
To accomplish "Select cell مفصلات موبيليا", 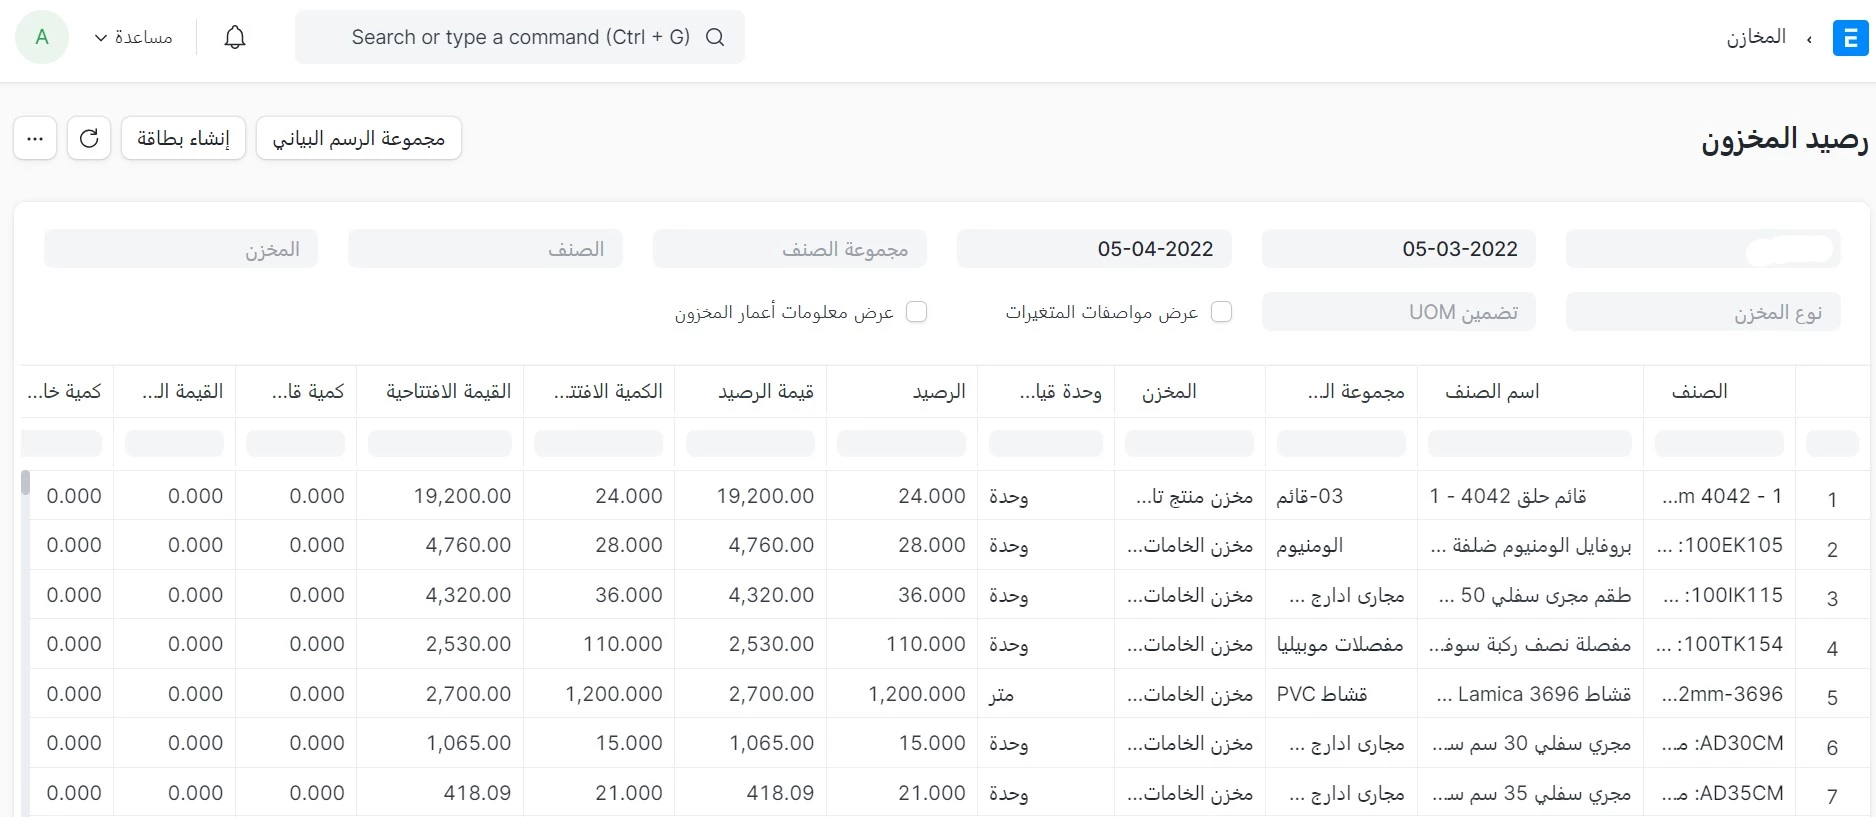I will [x=1341, y=644].
